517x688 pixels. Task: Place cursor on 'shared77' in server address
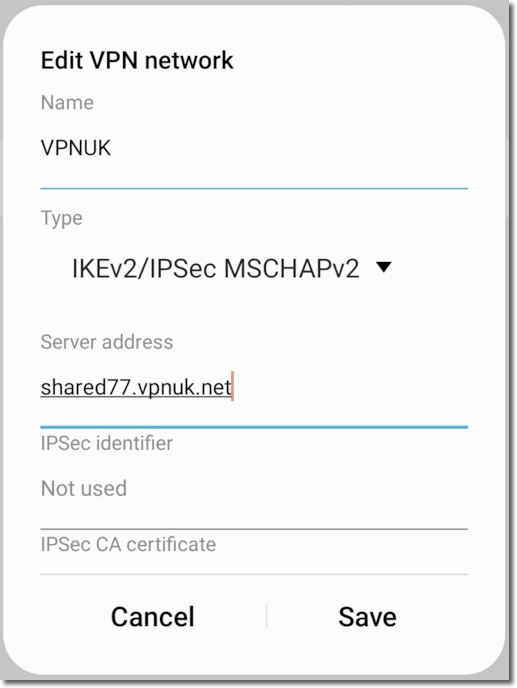coord(86,387)
